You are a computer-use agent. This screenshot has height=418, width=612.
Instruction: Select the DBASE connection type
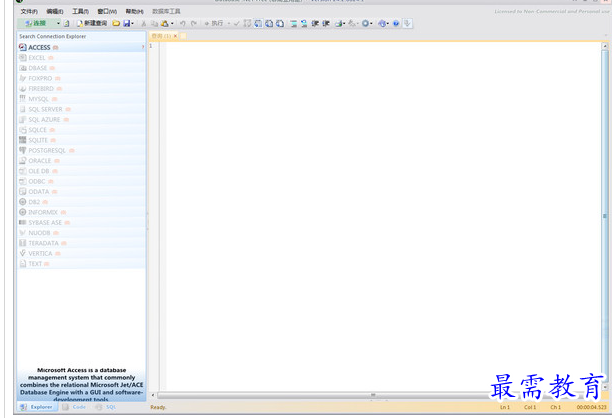coord(81,68)
